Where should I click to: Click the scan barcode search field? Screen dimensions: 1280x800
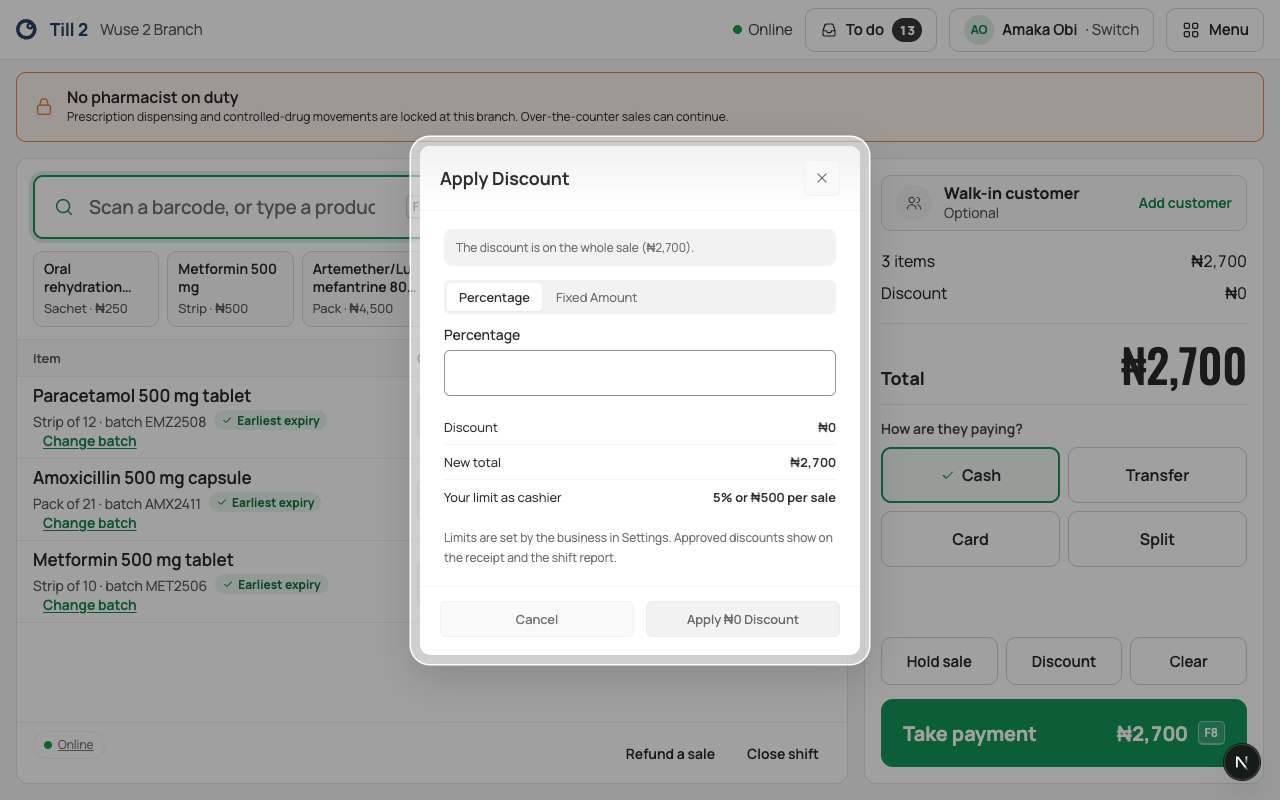(x=230, y=207)
